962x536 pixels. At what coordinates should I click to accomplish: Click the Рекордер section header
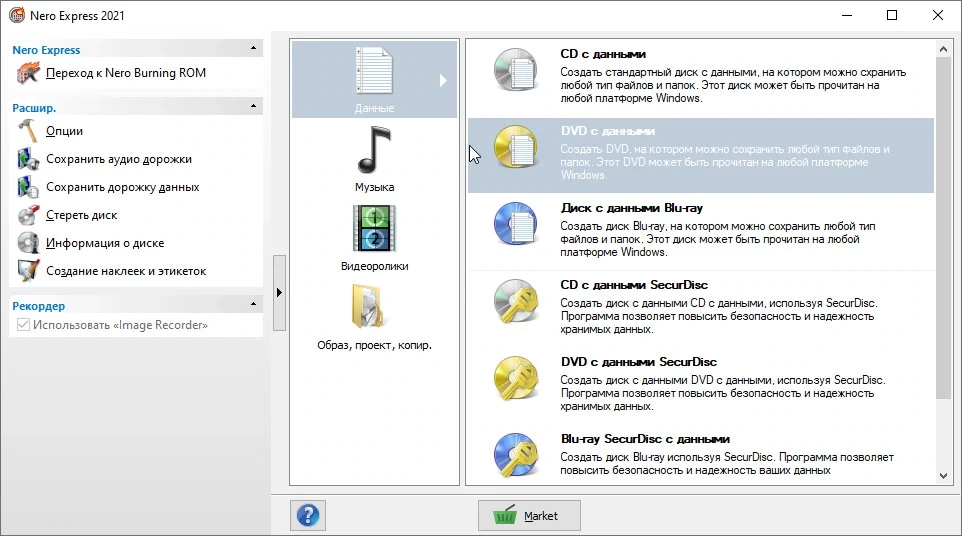136,305
